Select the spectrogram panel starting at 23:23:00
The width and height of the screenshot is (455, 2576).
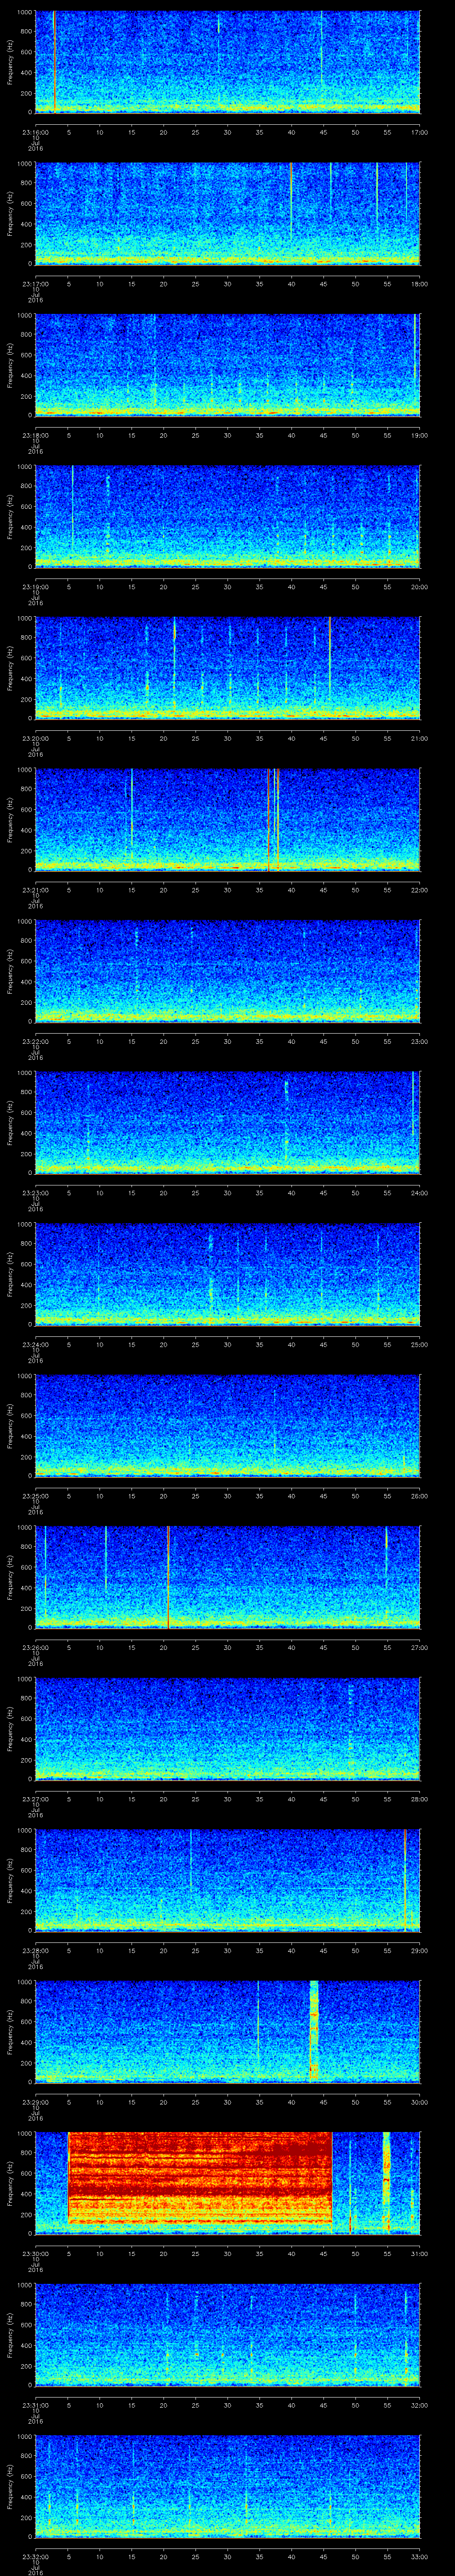[x=227, y=1123]
